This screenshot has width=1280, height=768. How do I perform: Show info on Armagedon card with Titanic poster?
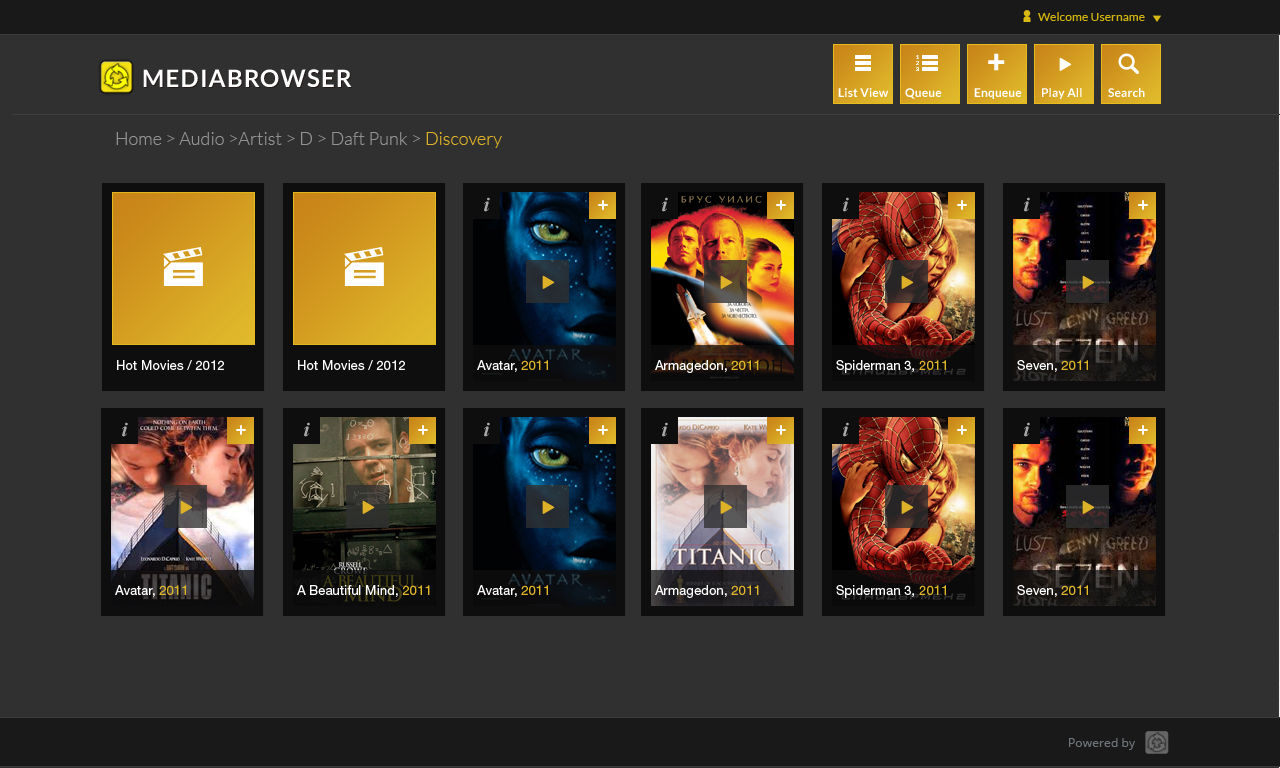664,430
